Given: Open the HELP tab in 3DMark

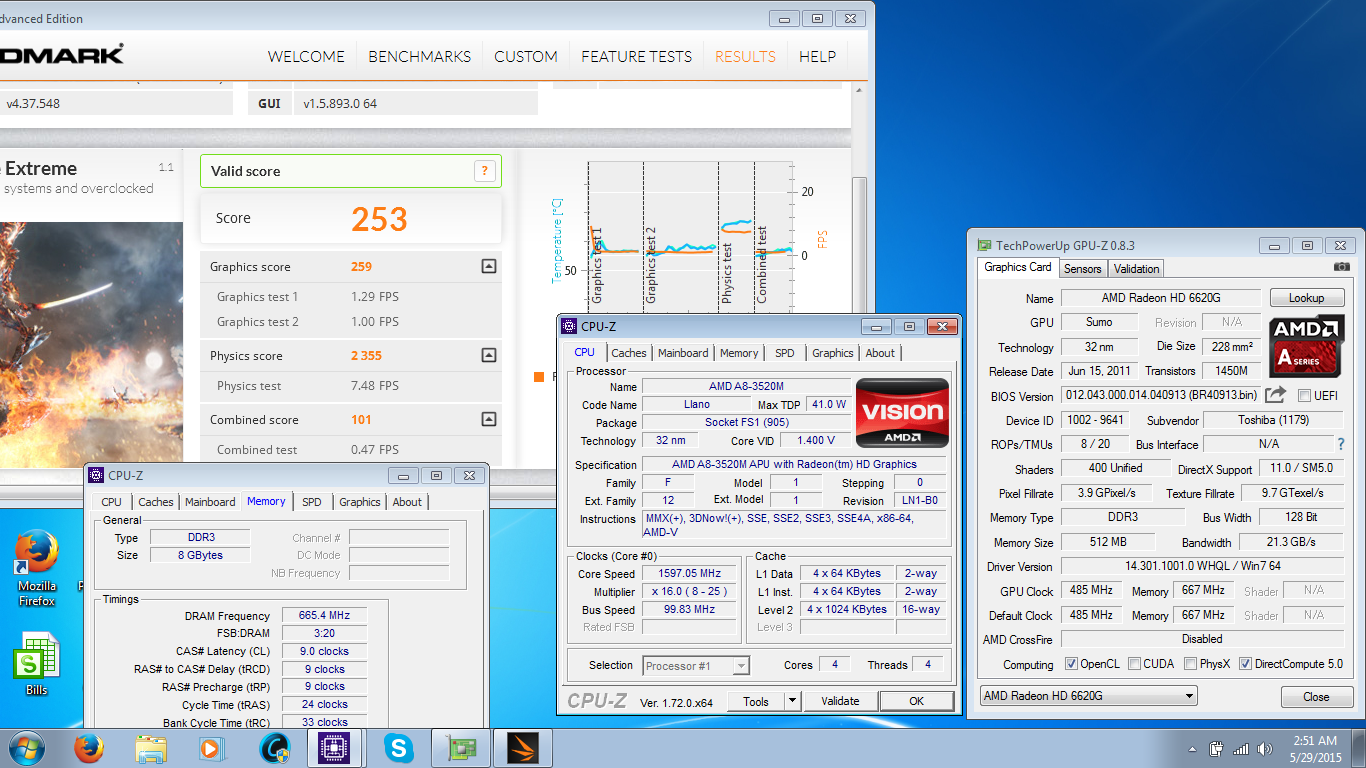Looking at the screenshot, I should [x=817, y=56].
